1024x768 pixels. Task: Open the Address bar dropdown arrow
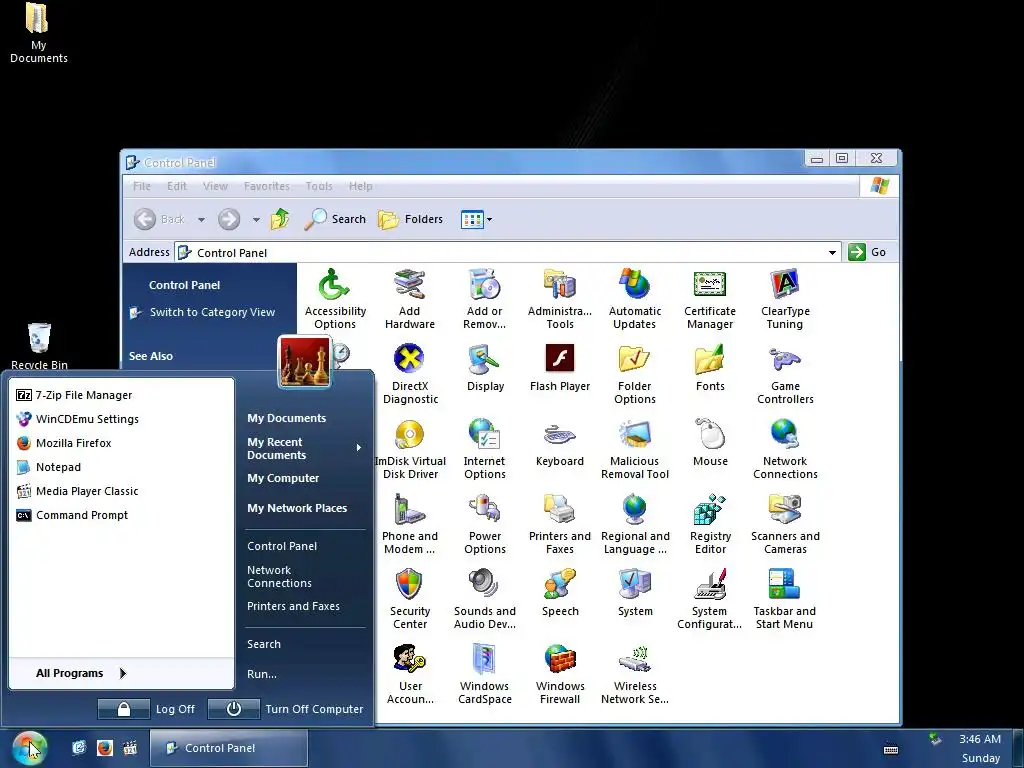(832, 253)
